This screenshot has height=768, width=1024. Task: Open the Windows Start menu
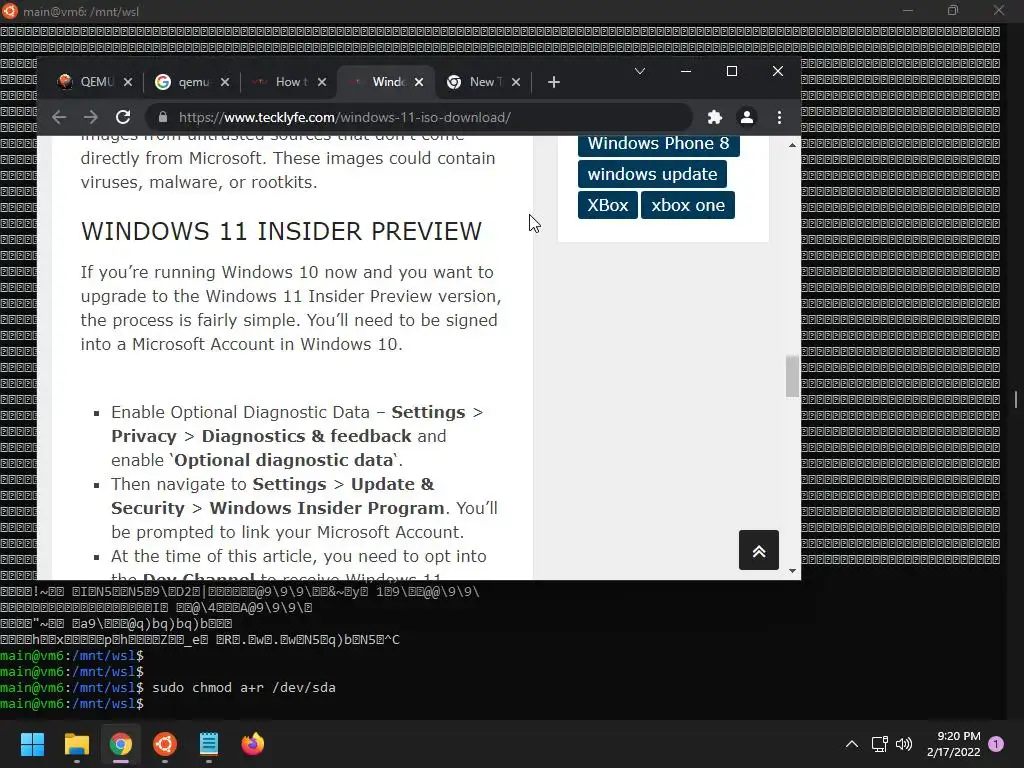(32, 744)
